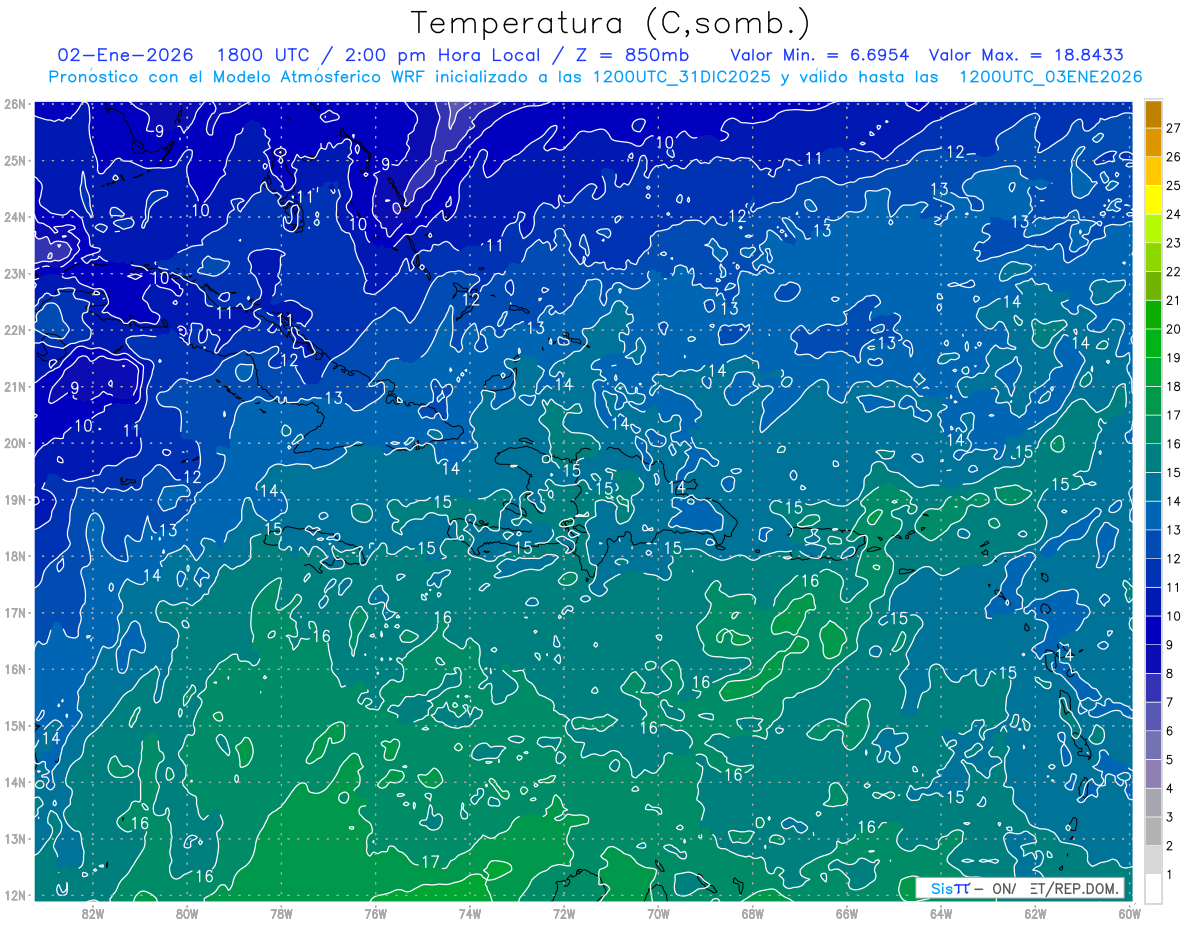Select the "15N" latitude axis label

pyautogui.click(x=15, y=725)
